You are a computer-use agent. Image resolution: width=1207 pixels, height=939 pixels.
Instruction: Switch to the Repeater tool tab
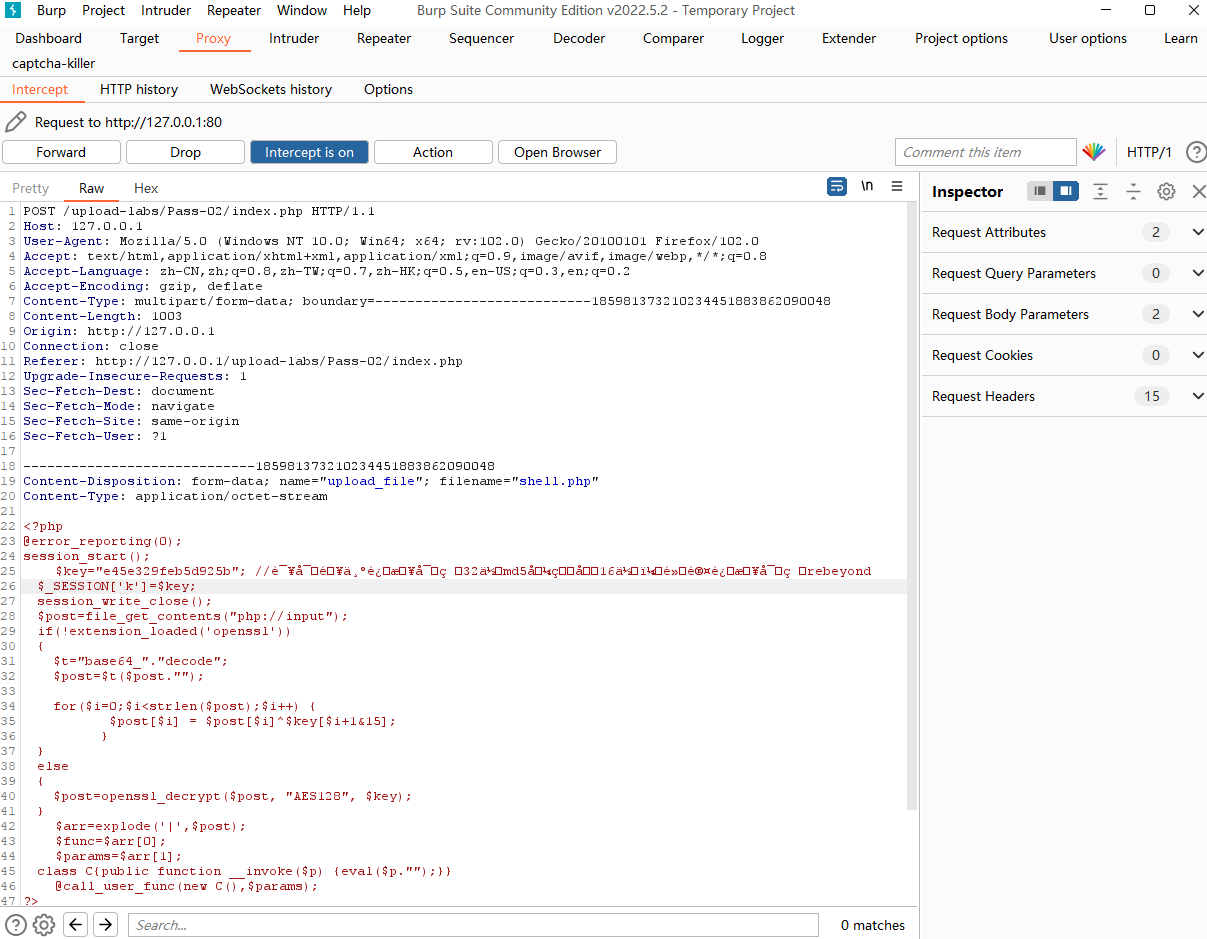(384, 38)
